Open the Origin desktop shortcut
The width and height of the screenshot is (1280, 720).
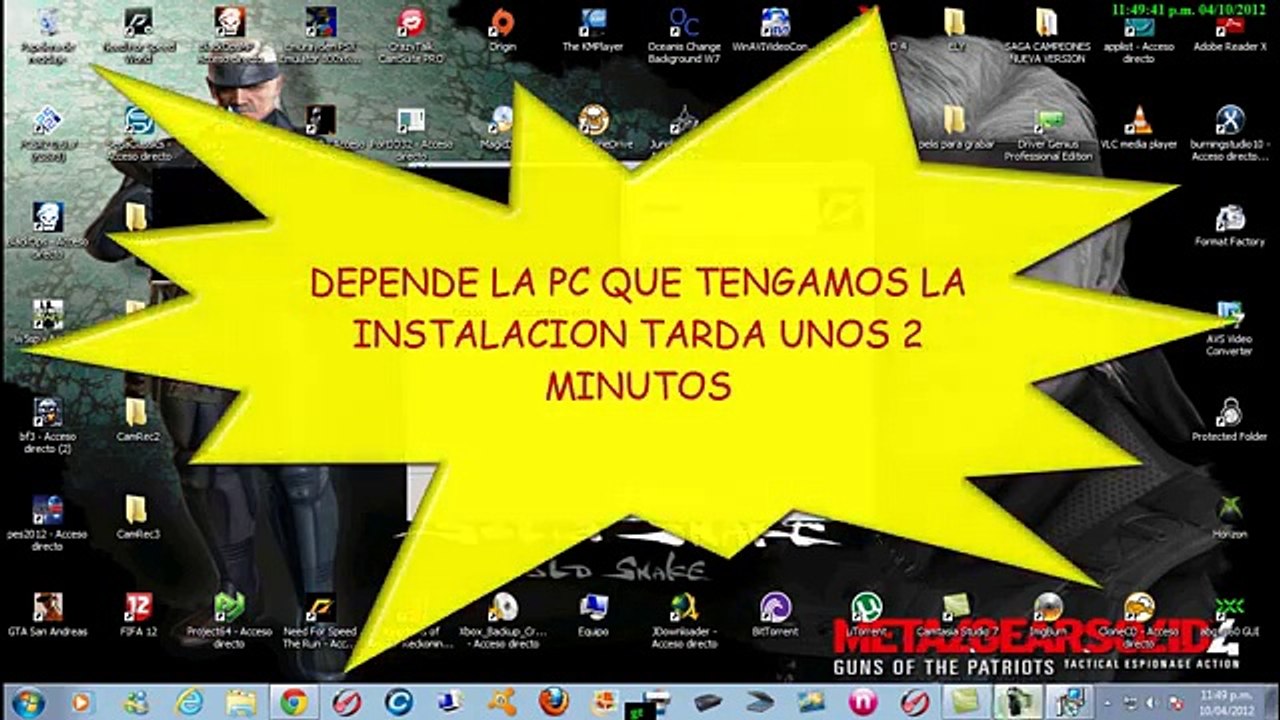click(x=502, y=30)
